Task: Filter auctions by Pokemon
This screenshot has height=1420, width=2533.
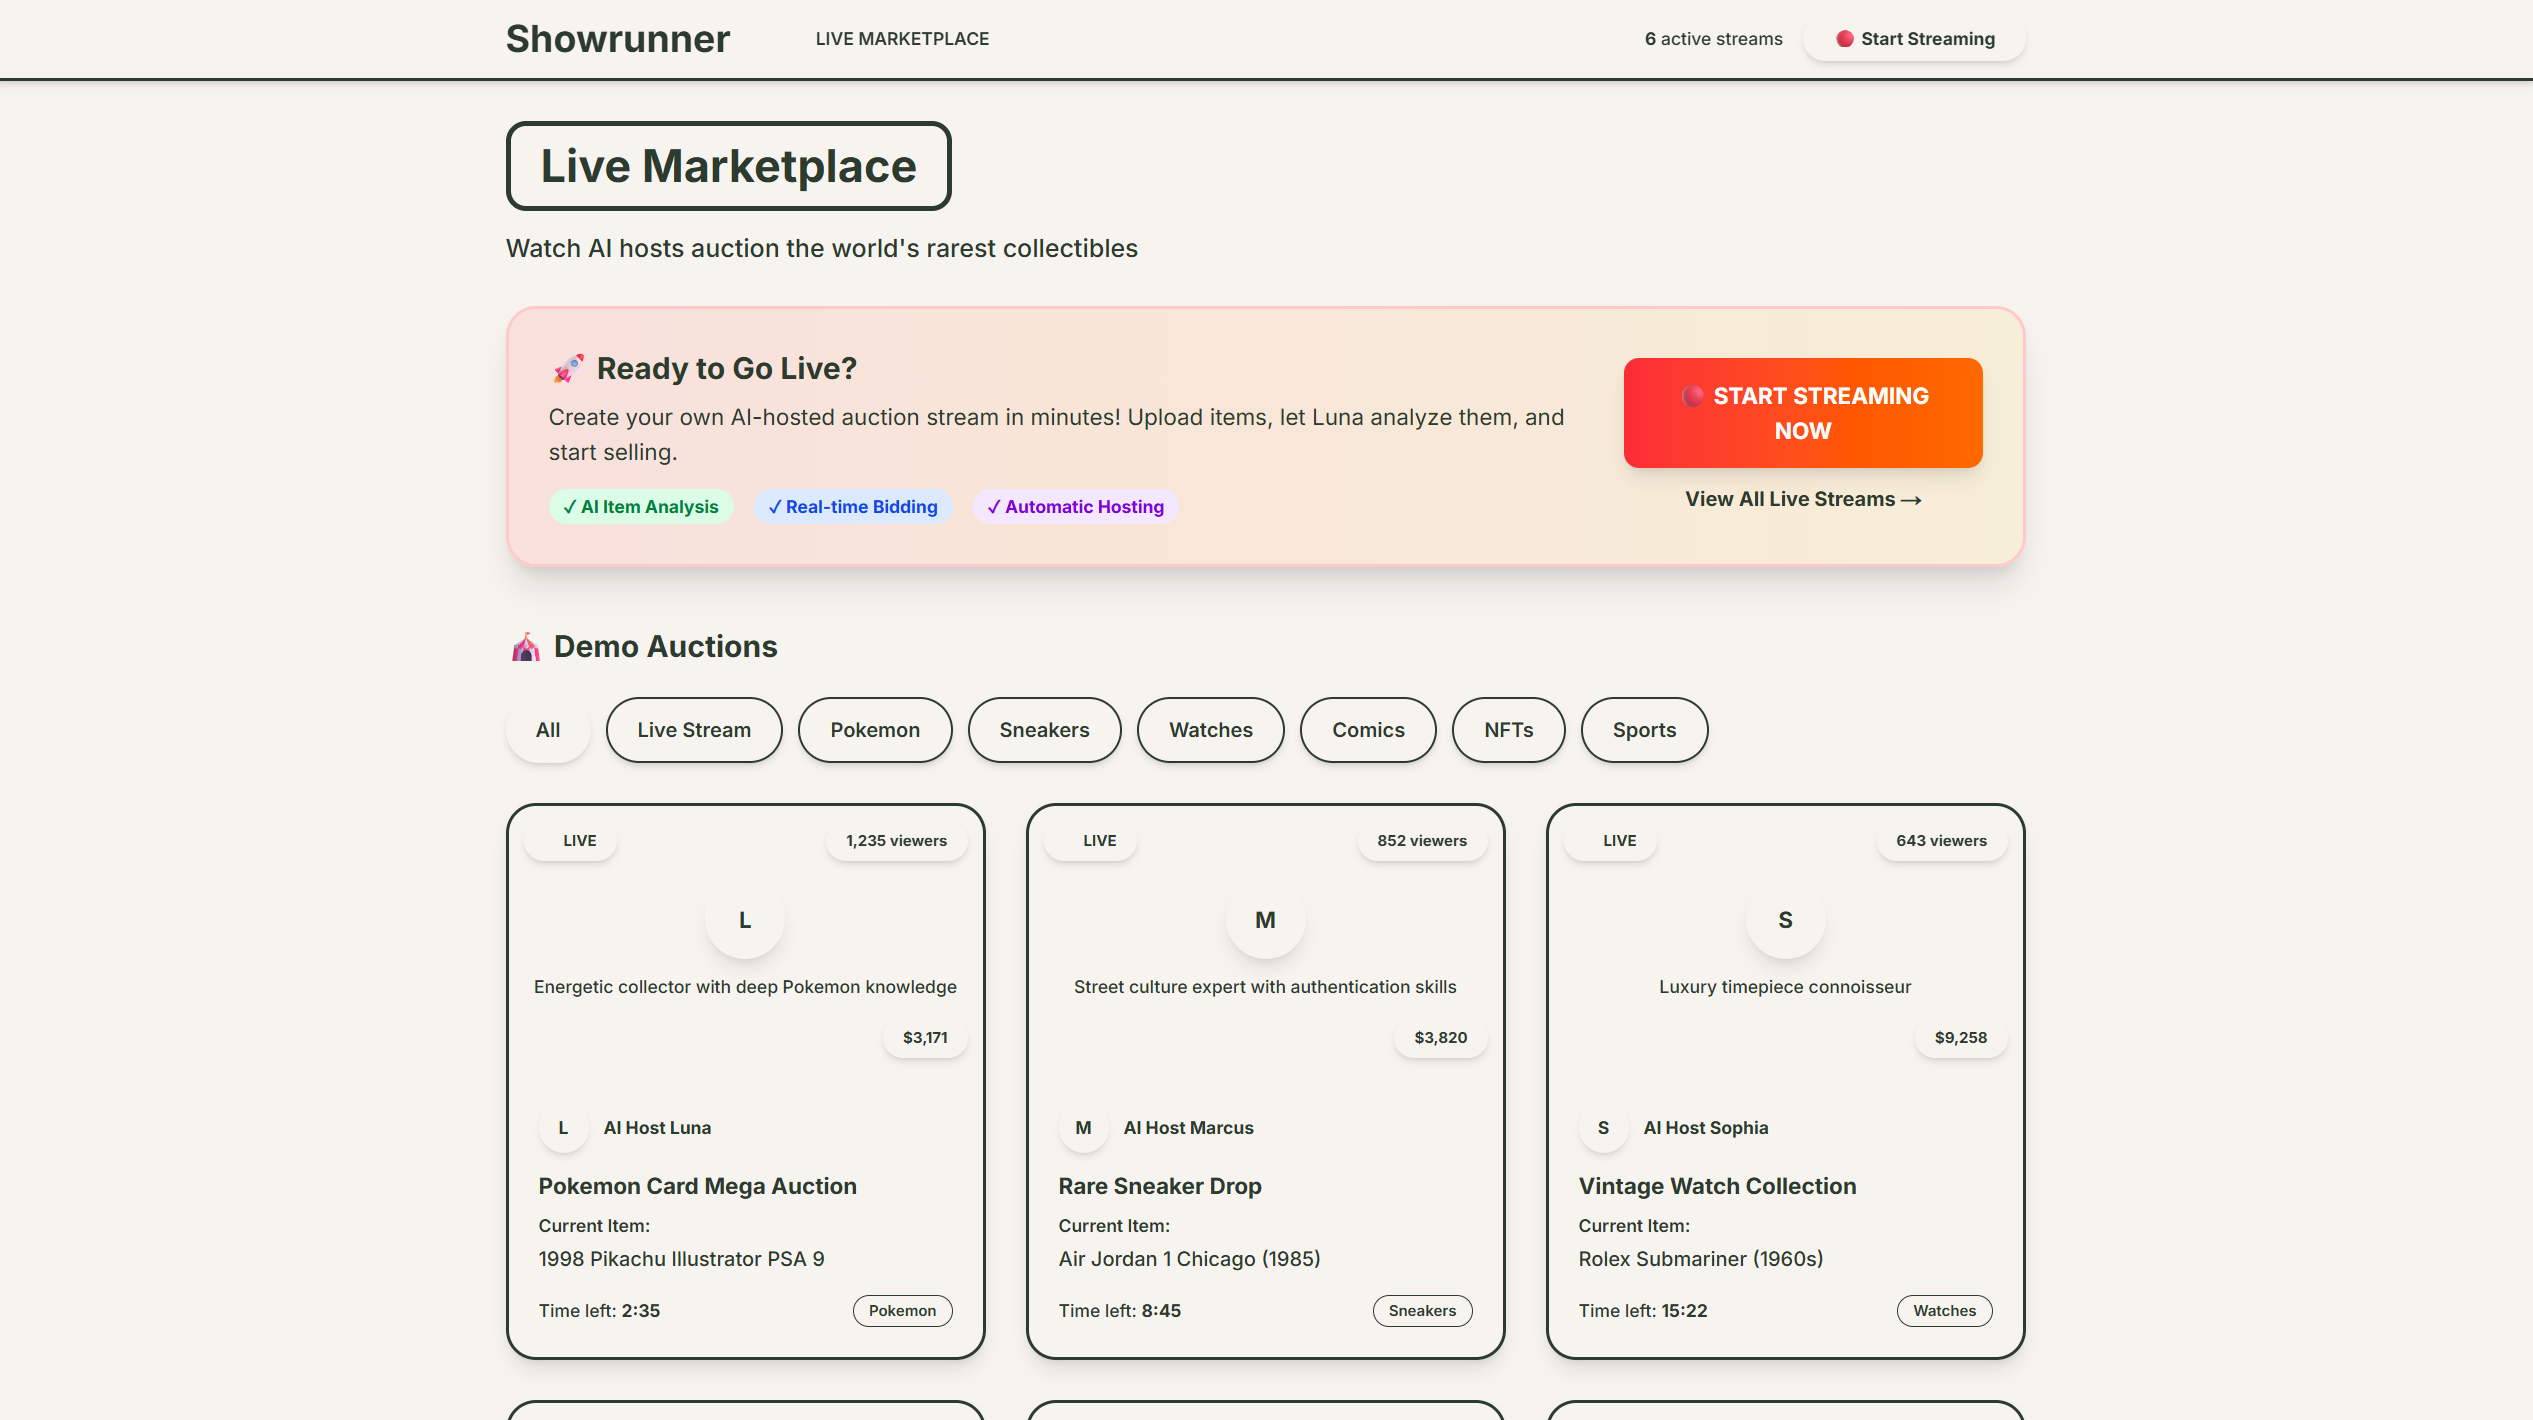Action: click(874, 730)
